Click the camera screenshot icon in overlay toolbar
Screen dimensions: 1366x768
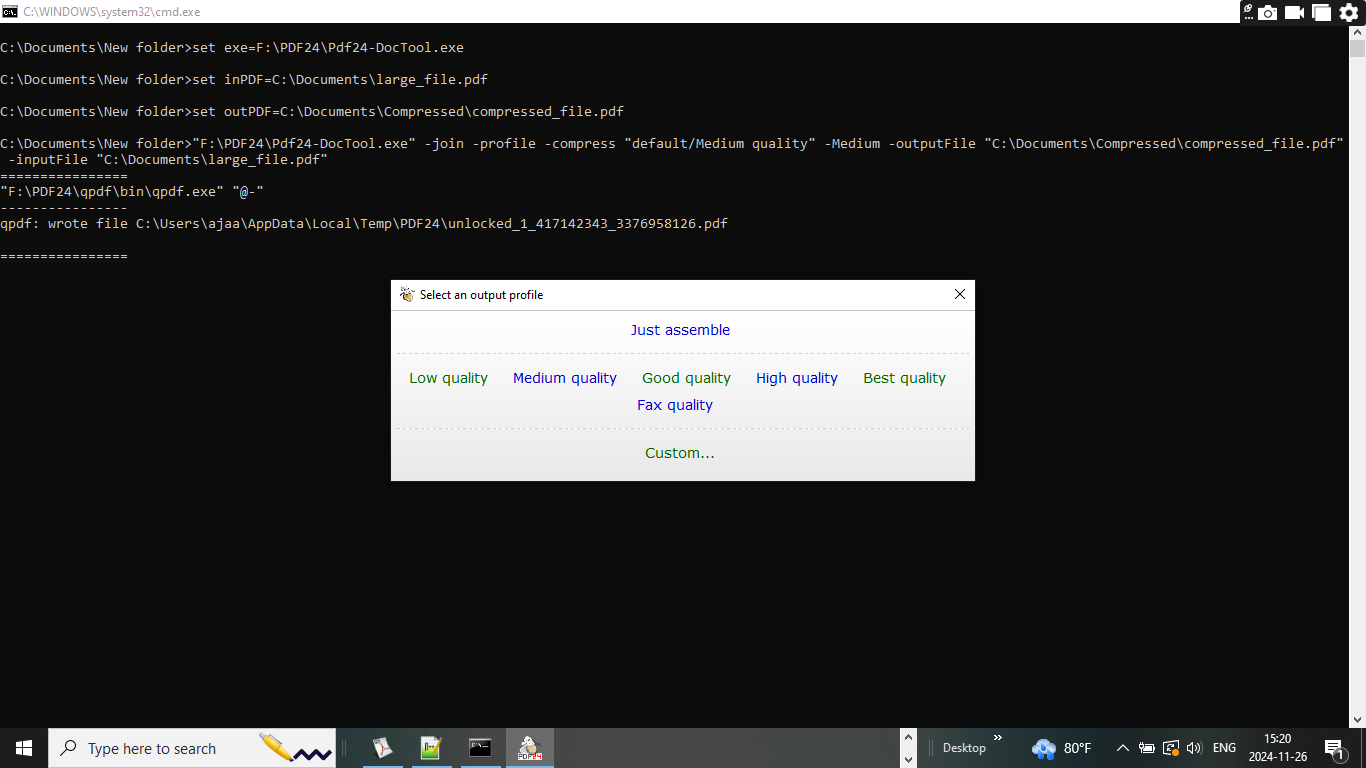click(1268, 12)
